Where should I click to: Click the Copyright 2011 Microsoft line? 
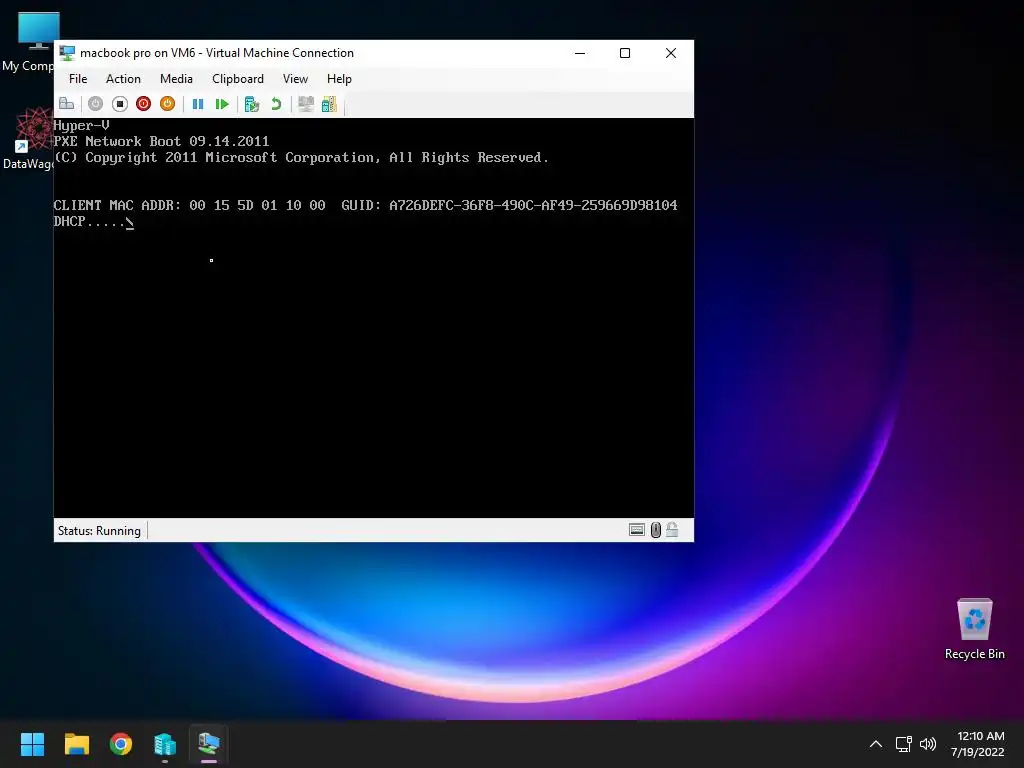(301, 158)
